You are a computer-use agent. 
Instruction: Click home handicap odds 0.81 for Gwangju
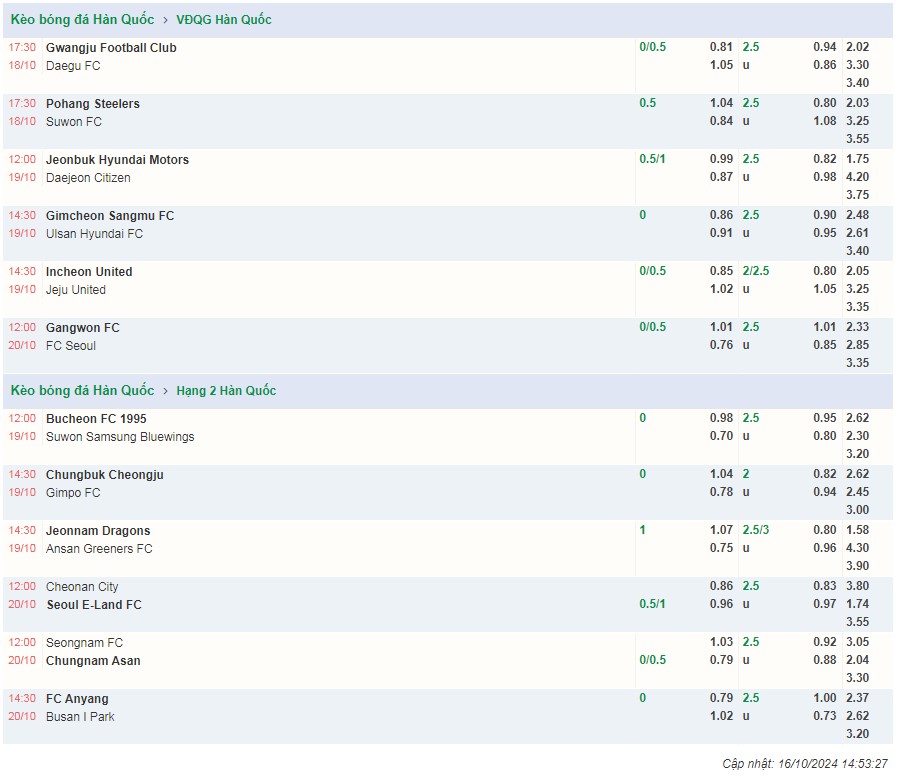click(721, 47)
